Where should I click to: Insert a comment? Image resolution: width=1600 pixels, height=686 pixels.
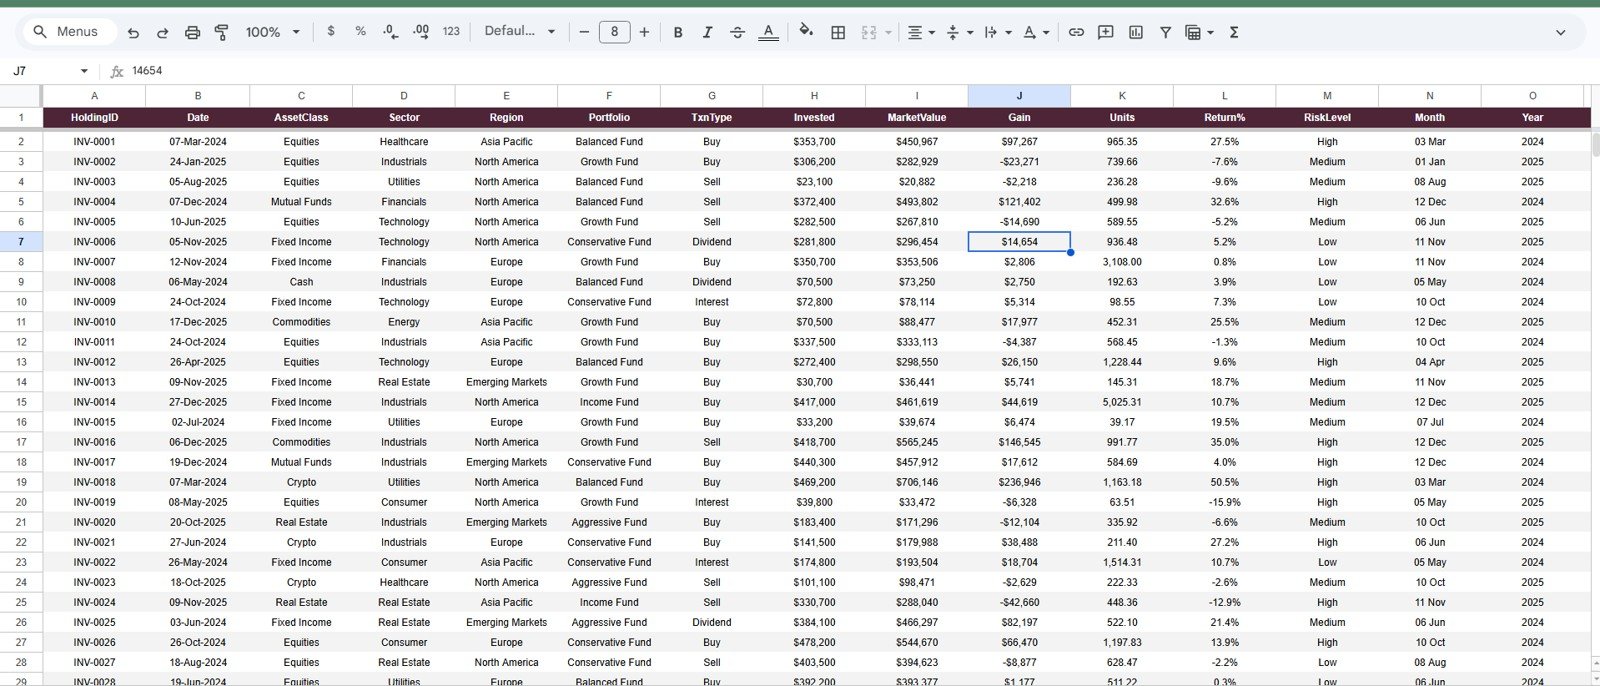(1105, 32)
